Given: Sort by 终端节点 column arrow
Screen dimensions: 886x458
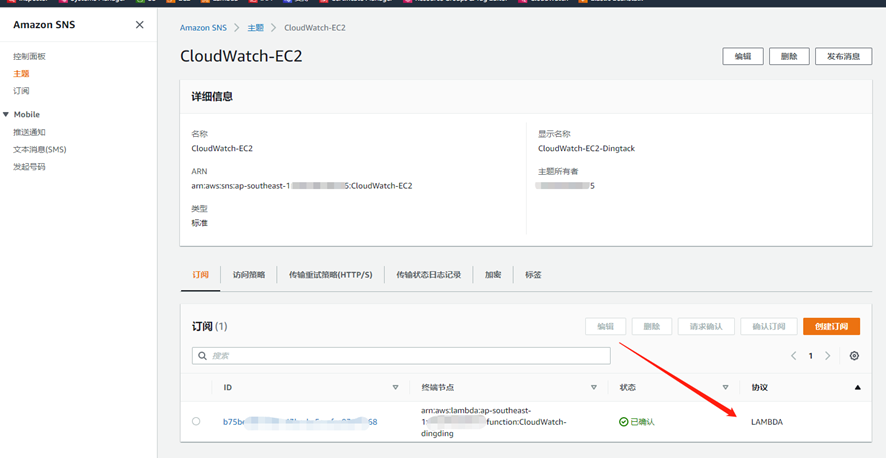Looking at the screenshot, I should [593, 387].
